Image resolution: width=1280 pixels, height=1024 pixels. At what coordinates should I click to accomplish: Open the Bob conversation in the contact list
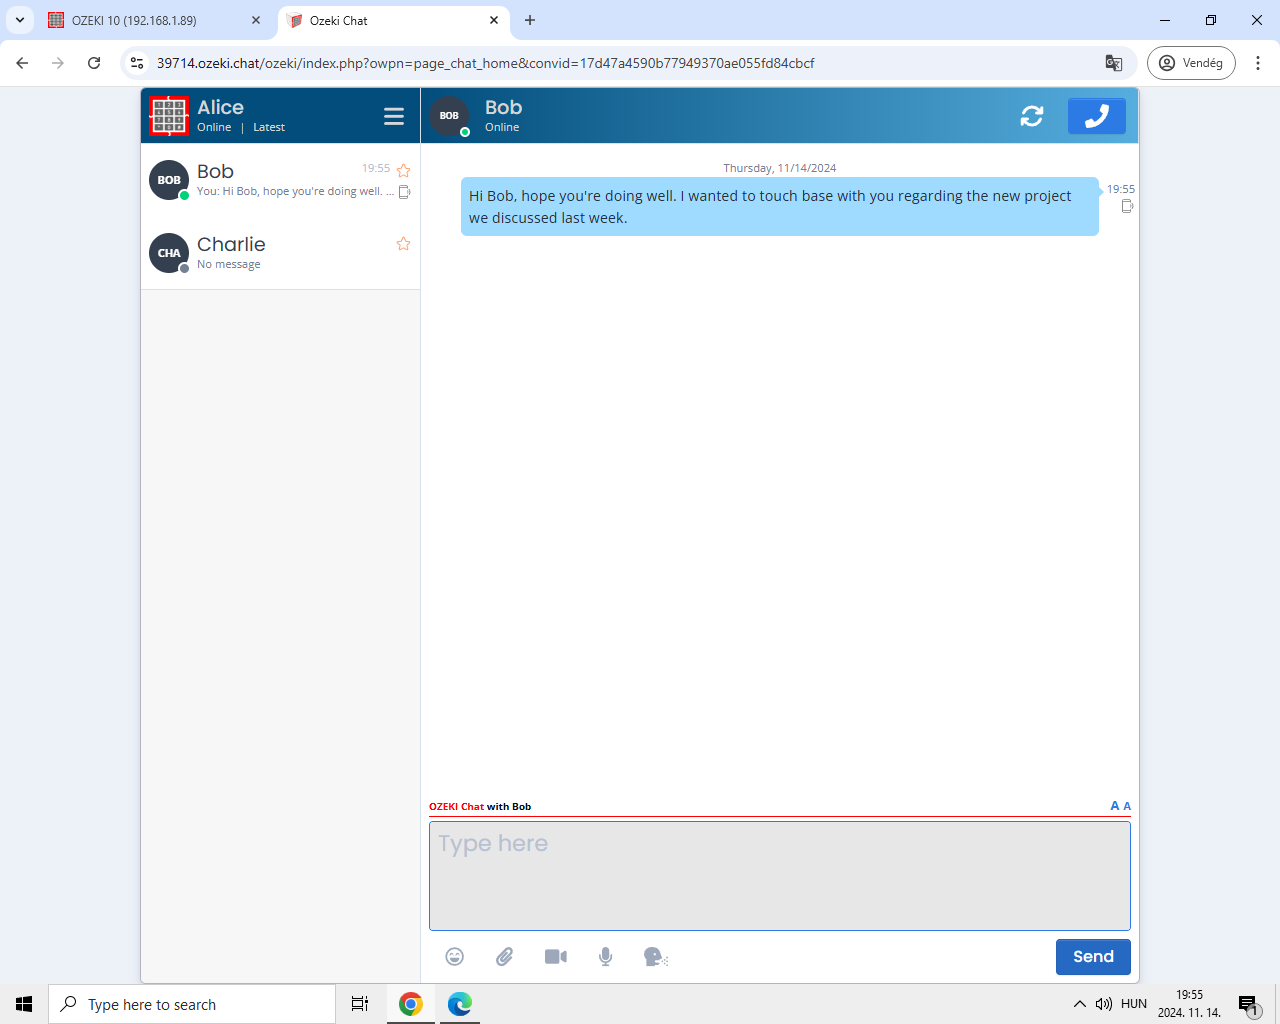point(280,180)
